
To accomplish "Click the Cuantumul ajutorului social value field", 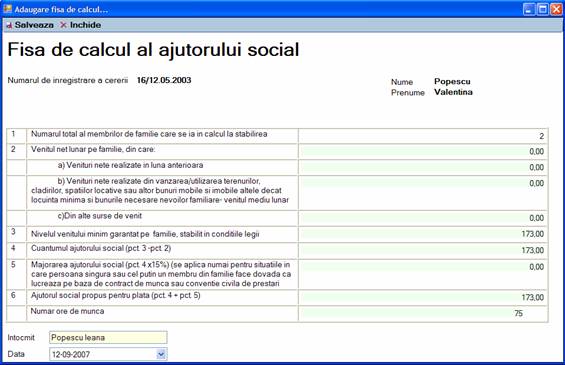I will point(423,250).
